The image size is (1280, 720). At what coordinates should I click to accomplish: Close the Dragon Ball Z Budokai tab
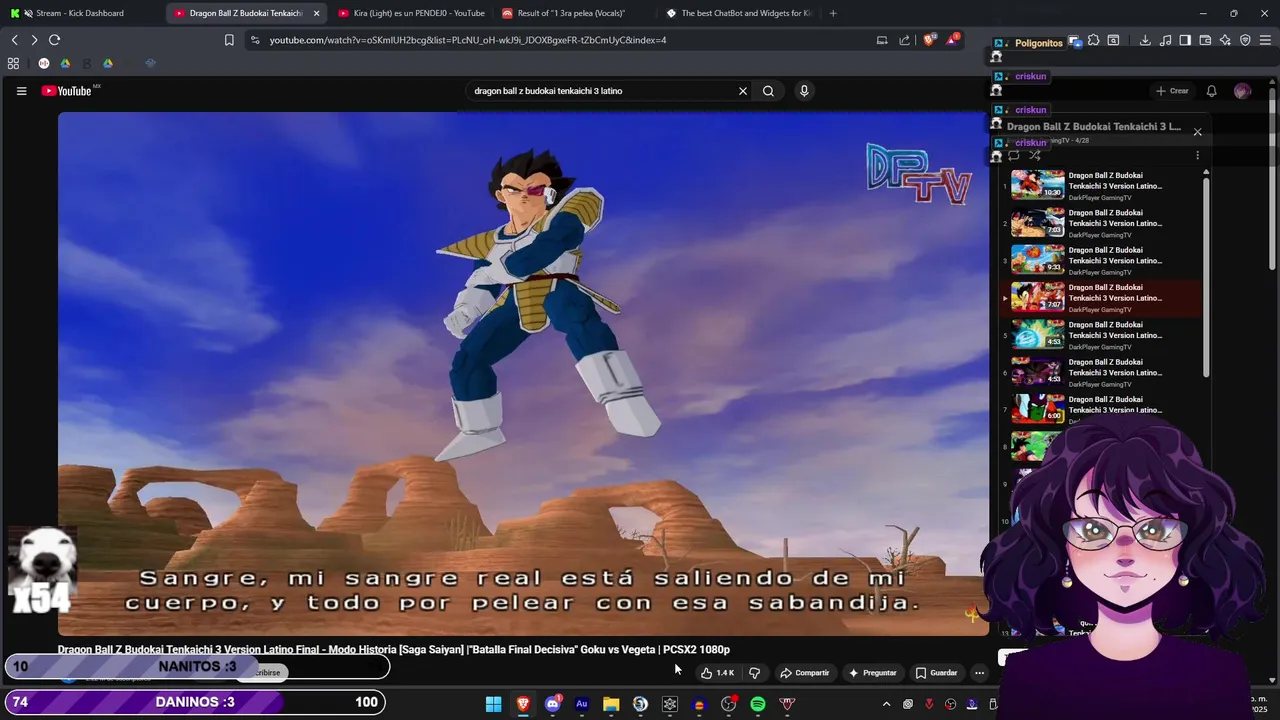tap(316, 13)
